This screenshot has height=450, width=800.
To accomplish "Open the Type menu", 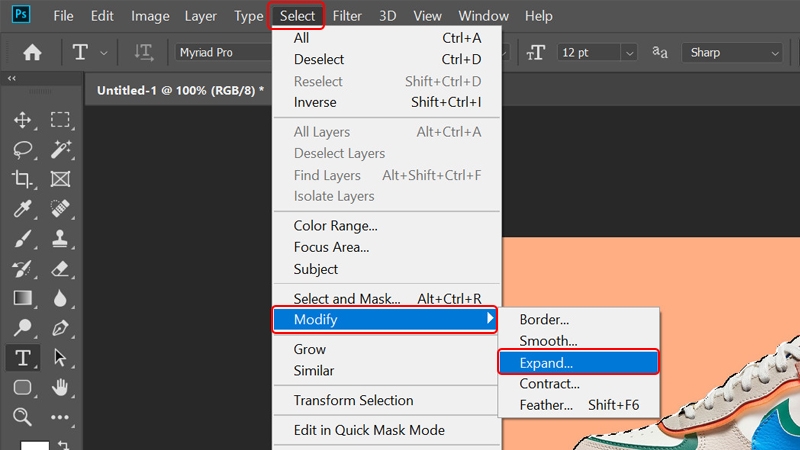I will click(x=248, y=16).
